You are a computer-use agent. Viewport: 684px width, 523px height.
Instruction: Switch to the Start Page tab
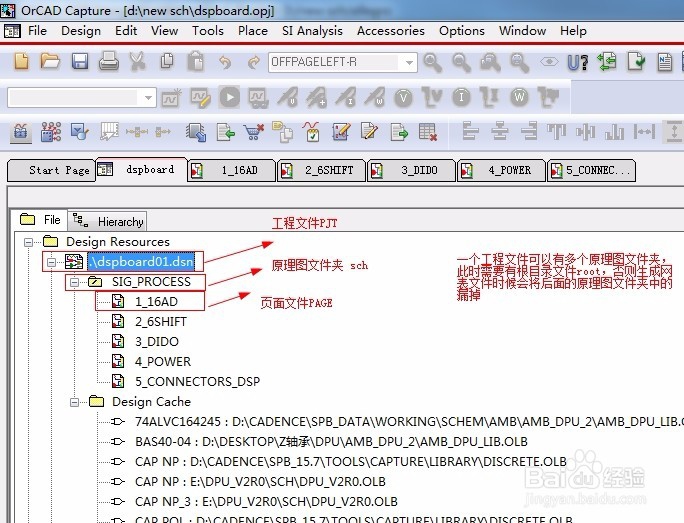[51, 170]
